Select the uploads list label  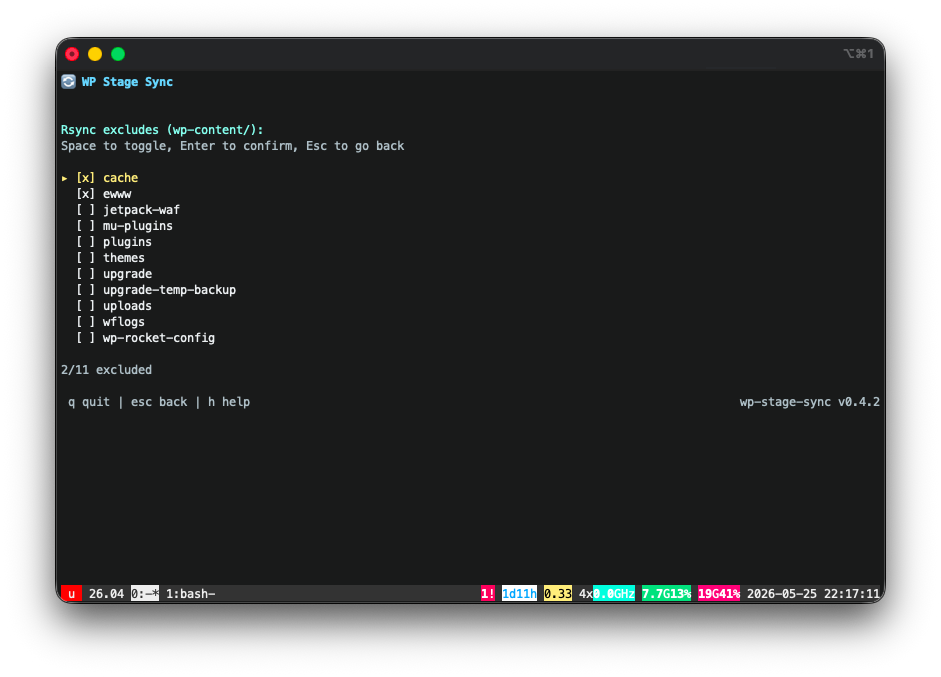127,306
